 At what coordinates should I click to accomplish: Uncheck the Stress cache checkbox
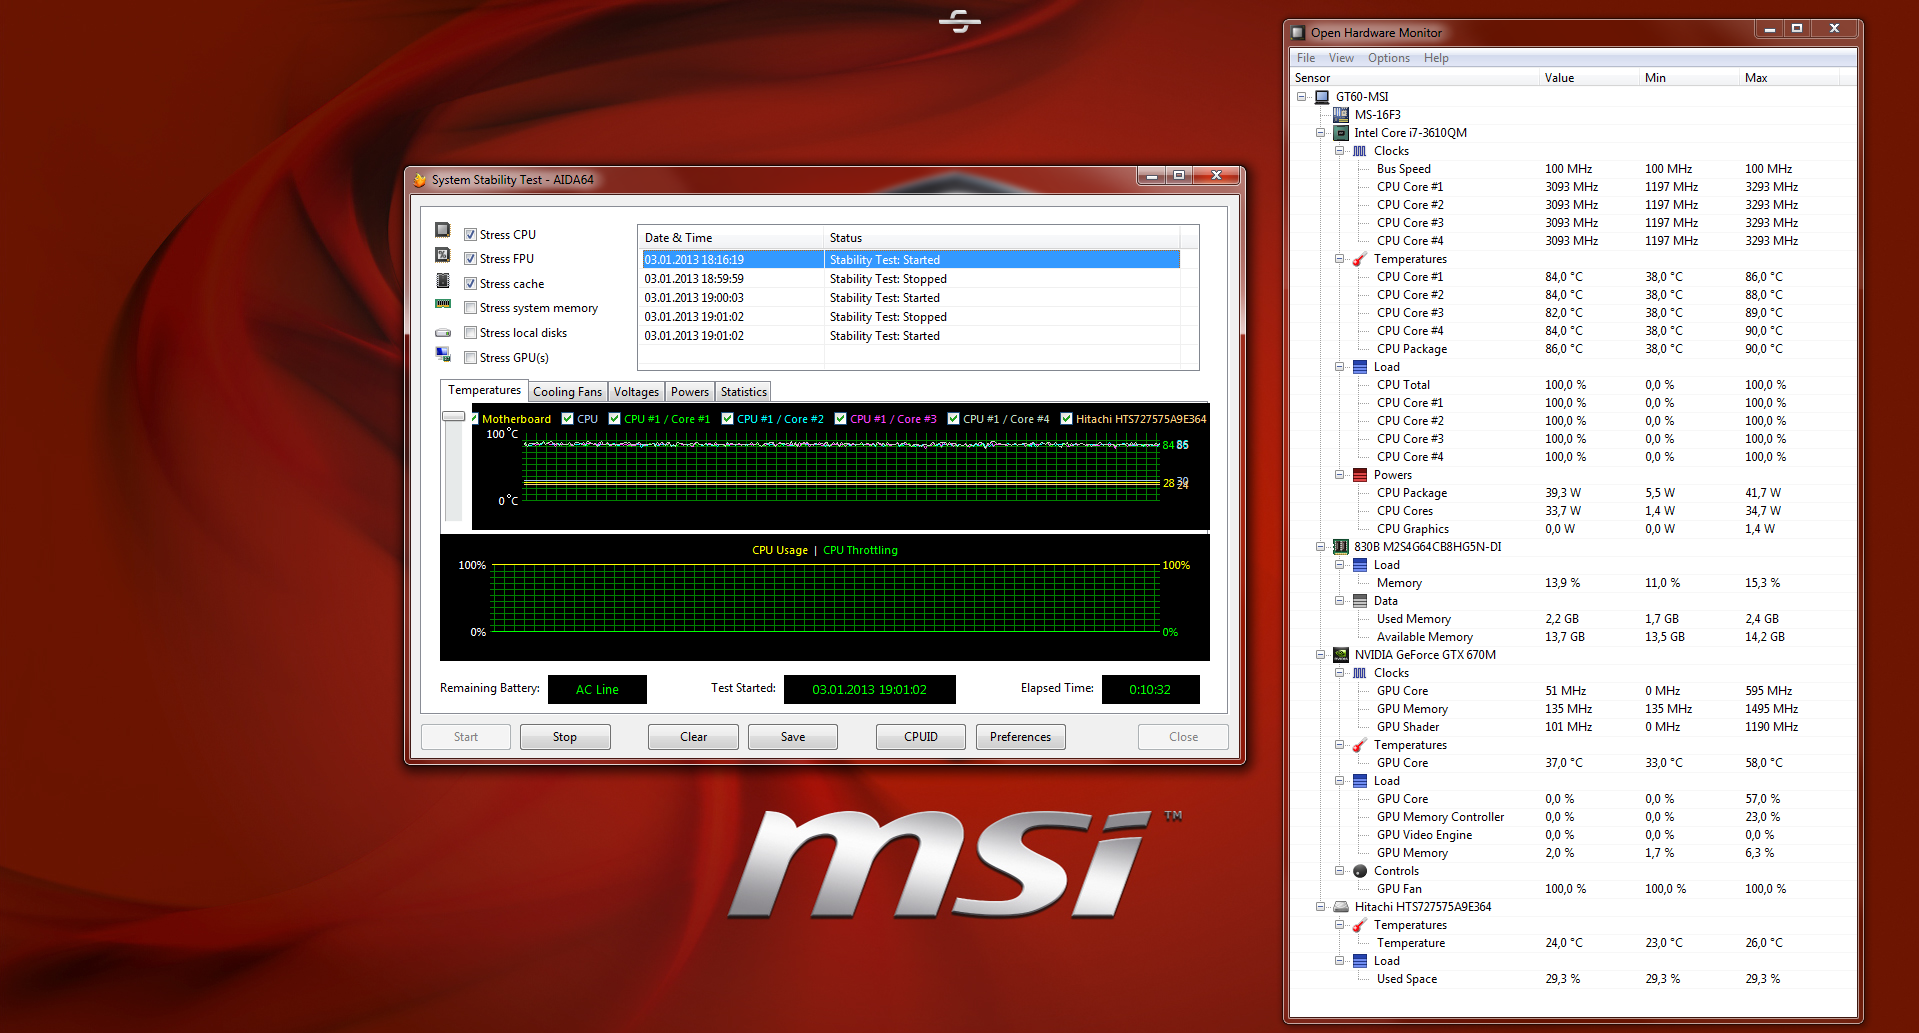470,284
